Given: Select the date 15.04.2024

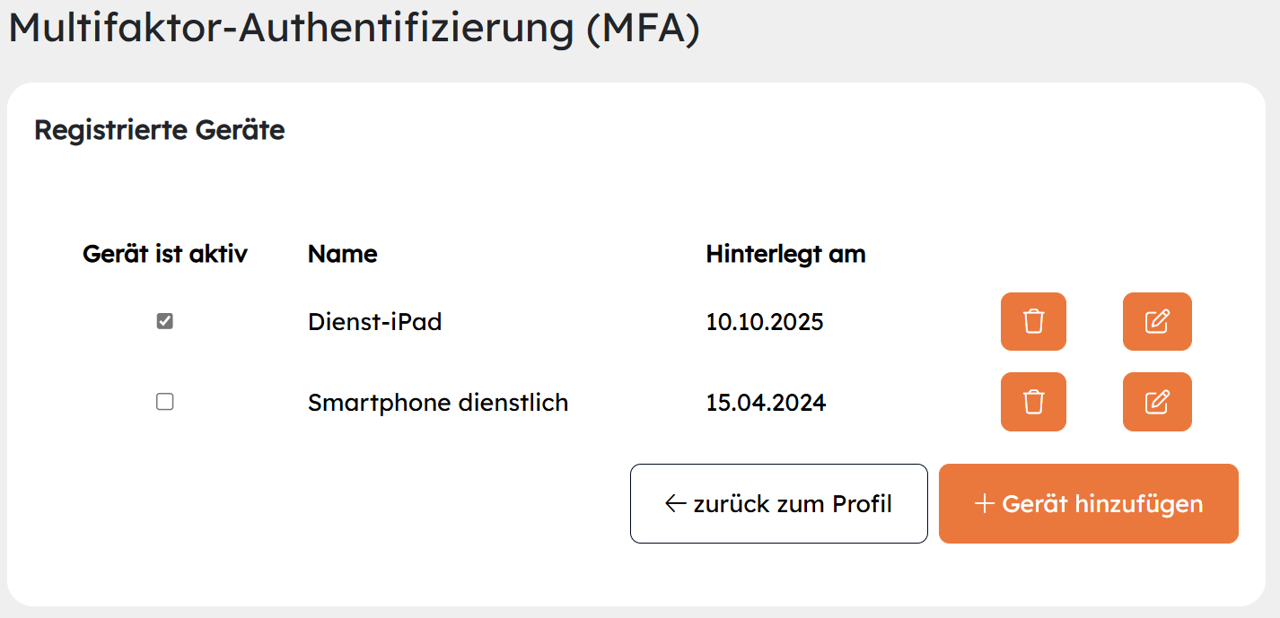Looking at the screenshot, I should pyautogui.click(x=765, y=403).
